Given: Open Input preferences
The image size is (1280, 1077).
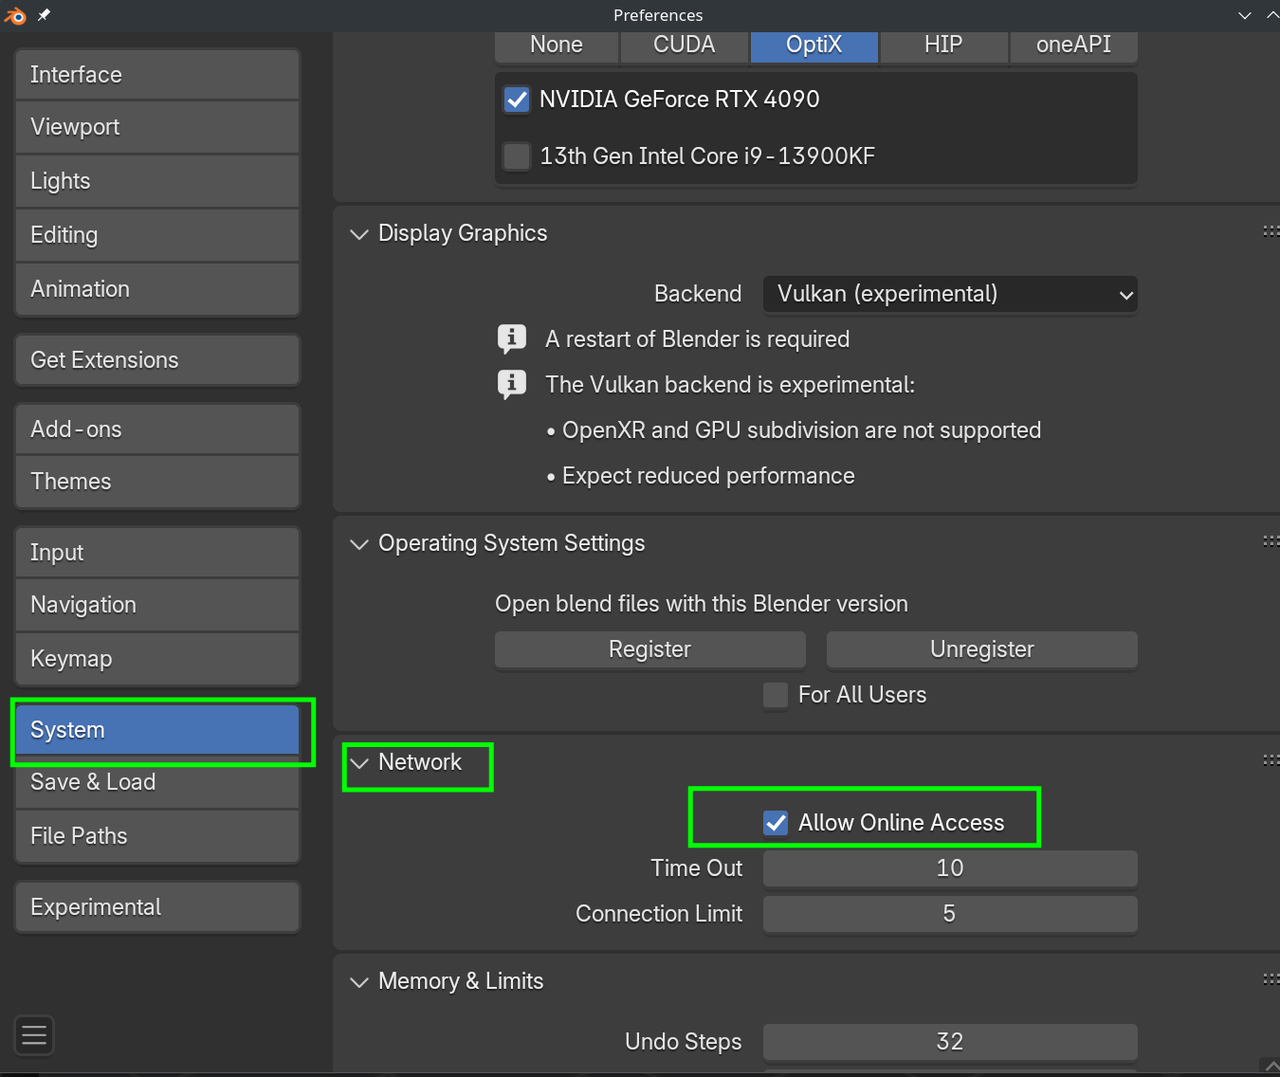Looking at the screenshot, I should pyautogui.click(x=157, y=552).
